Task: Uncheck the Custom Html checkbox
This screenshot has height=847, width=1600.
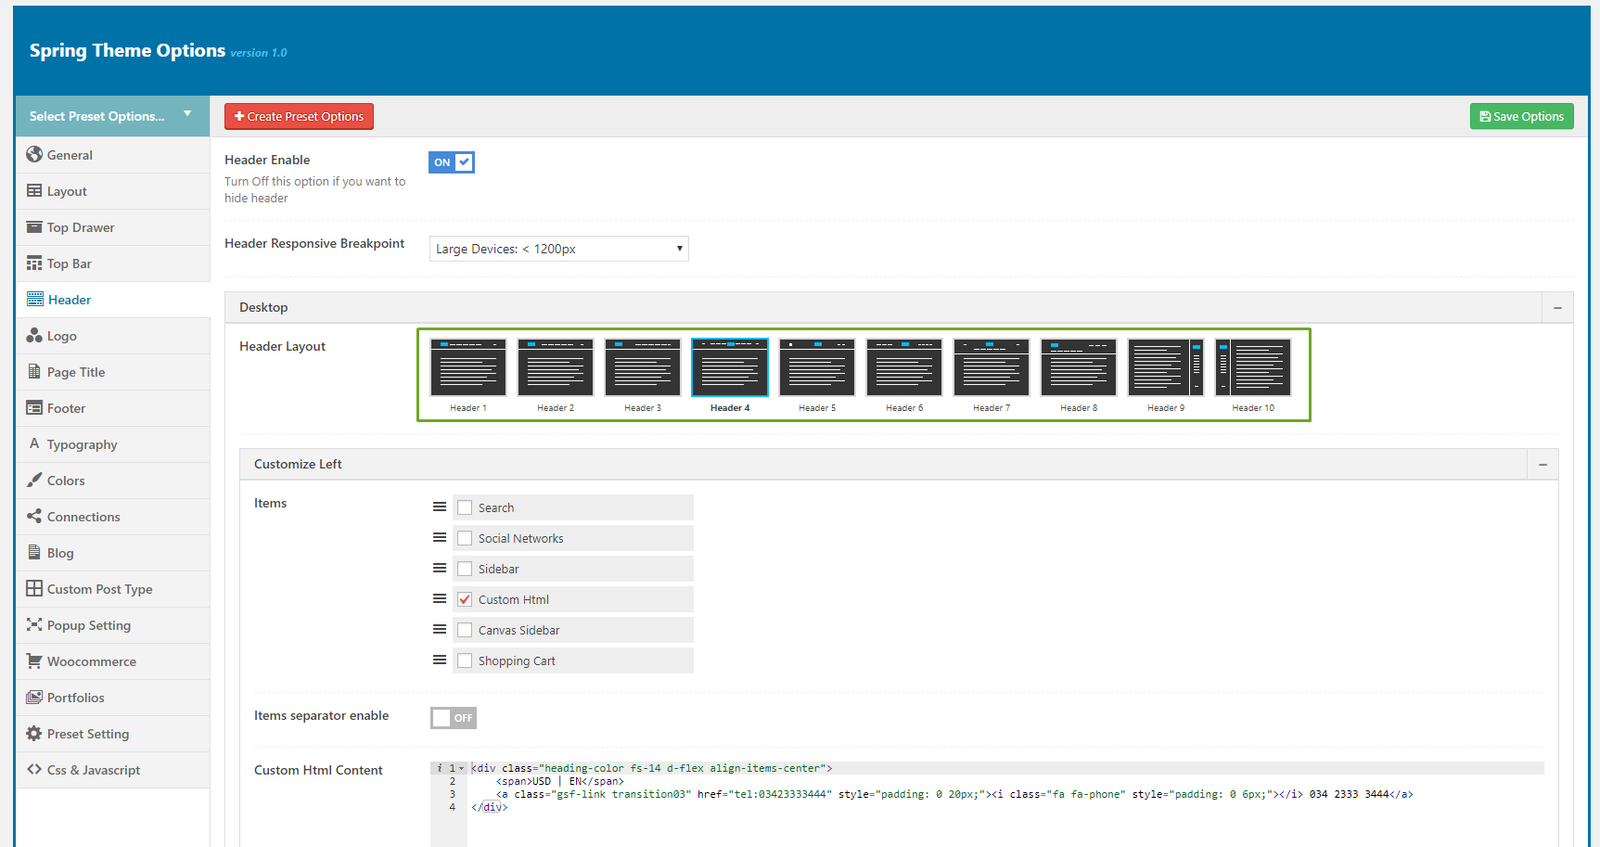Action: pos(465,600)
